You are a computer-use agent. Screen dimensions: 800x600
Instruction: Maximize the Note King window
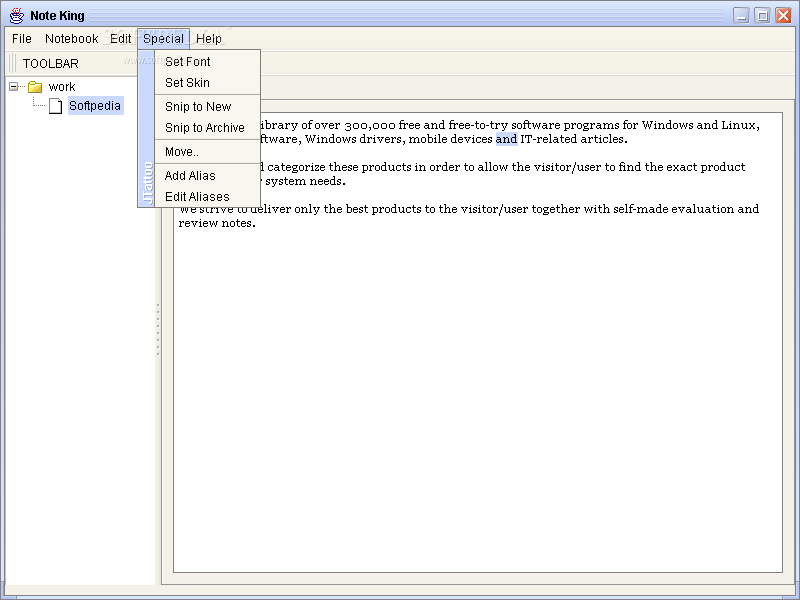click(762, 15)
